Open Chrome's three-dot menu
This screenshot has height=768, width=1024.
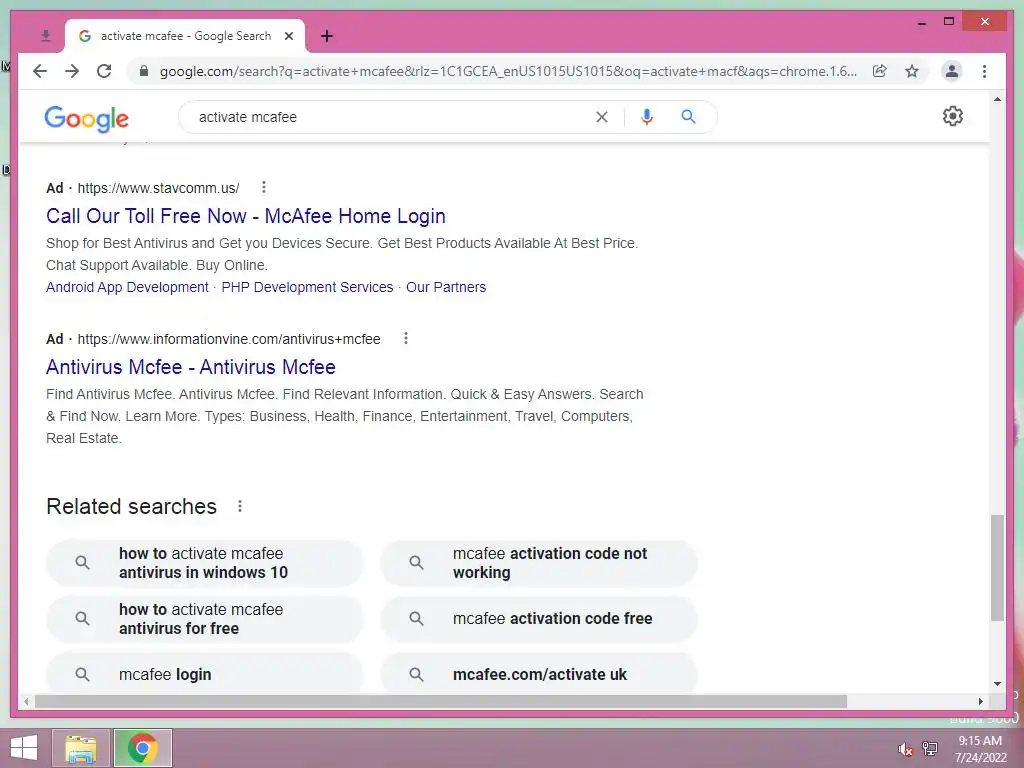(x=984, y=71)
